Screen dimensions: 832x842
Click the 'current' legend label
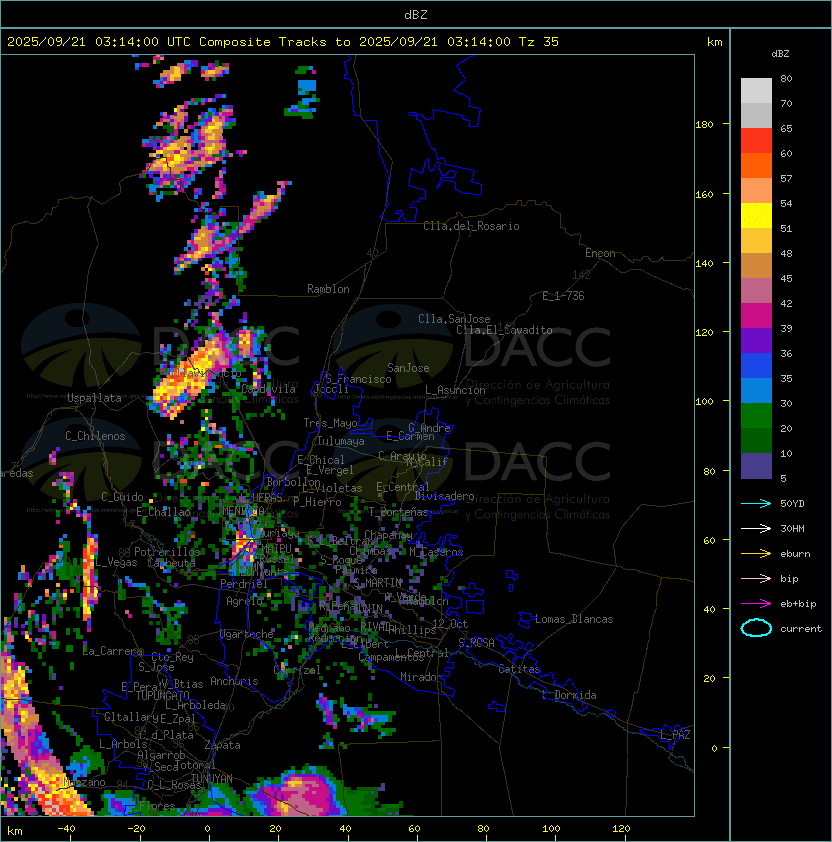click(801, 629)
